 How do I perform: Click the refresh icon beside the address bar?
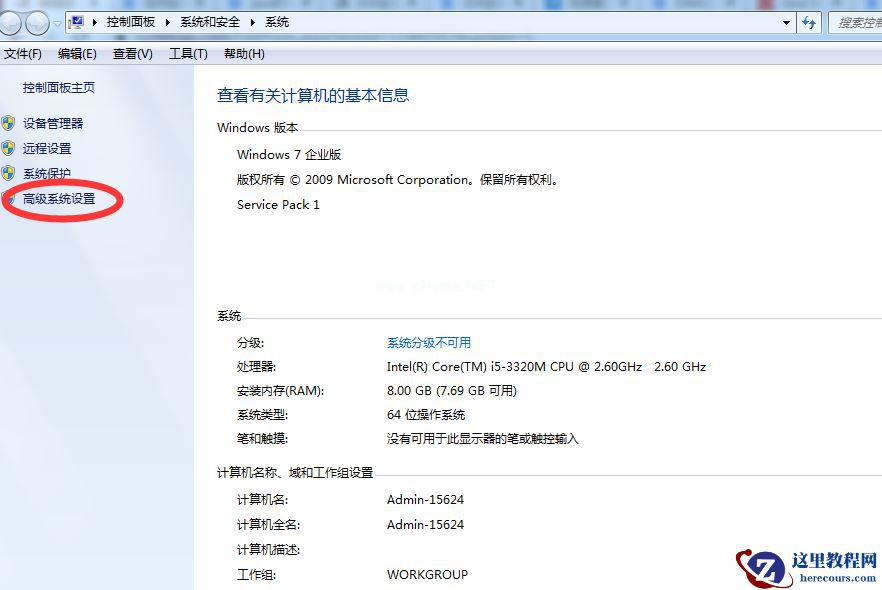point(809,22)
